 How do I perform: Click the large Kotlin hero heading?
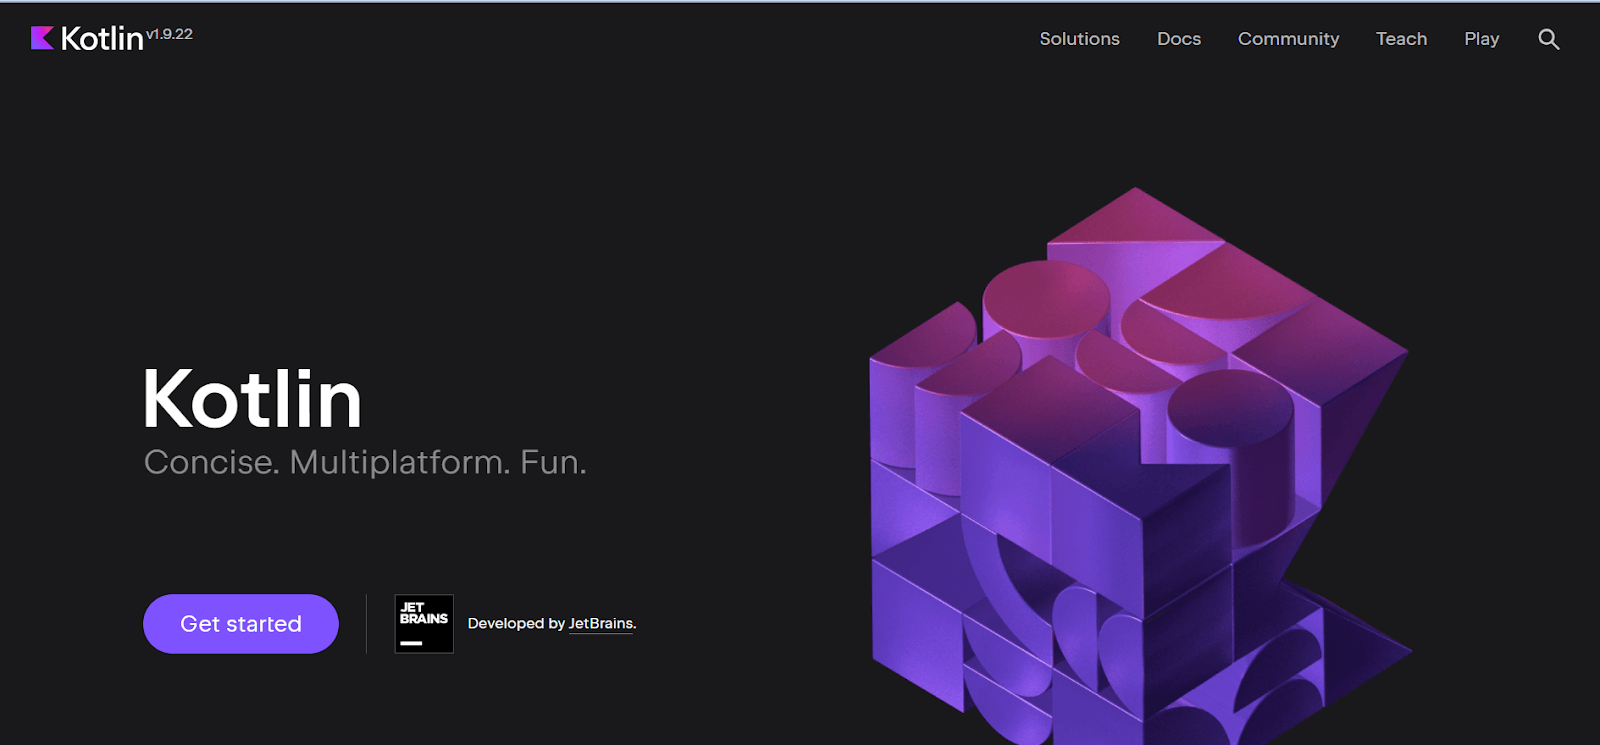point(252,399)
